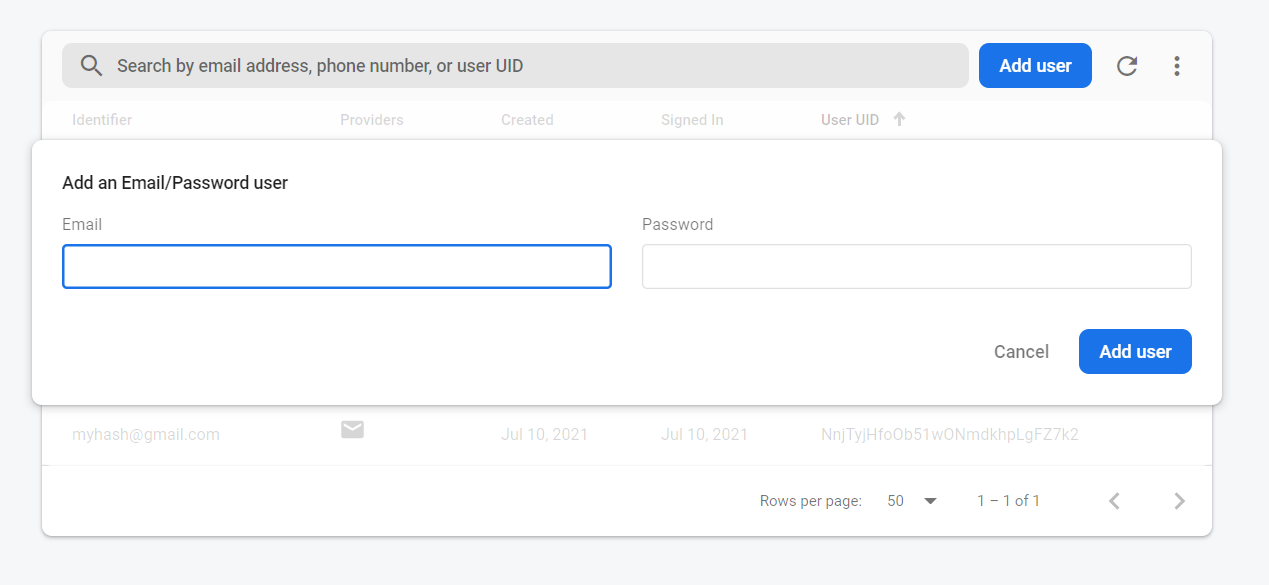Click the email provider envelope icon
1269x585 pixels.
pos(352,430)
